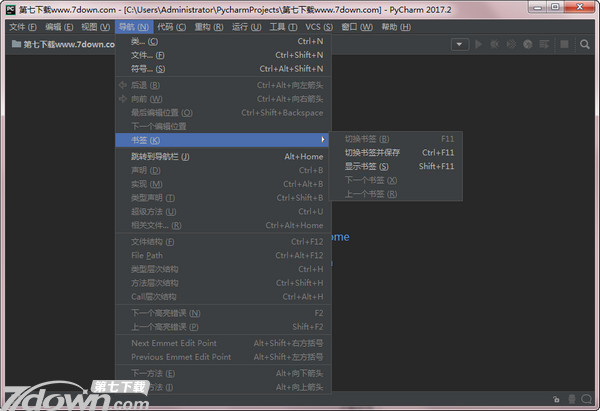Open the 文件 (F) menu

coord(23,27)
